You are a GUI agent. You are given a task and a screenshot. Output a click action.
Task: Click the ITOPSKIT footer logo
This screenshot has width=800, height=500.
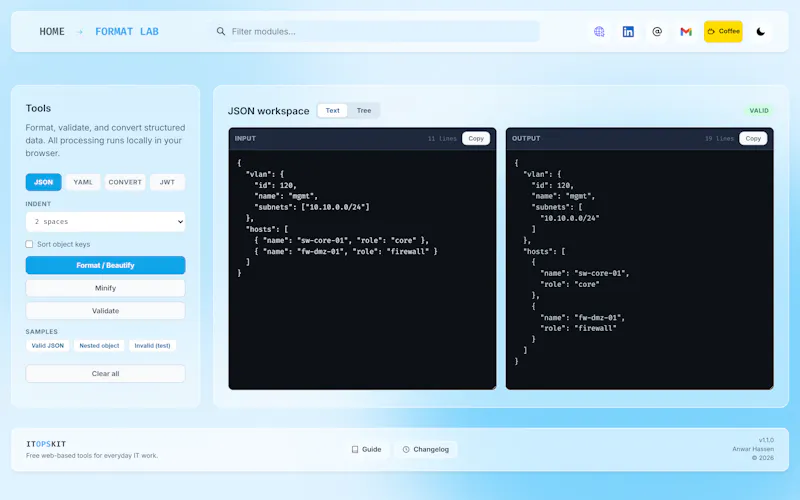46,444
